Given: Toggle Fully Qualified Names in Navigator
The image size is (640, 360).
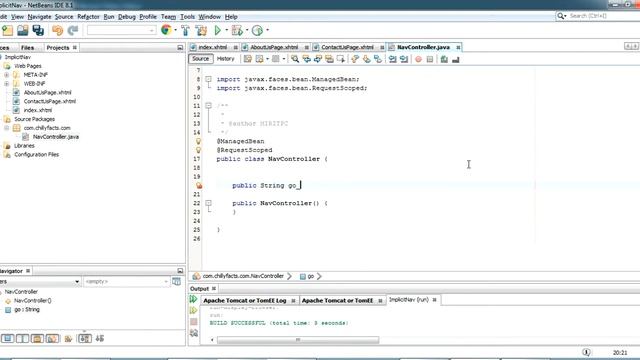Looking at the screenshot, I should tap(68, 338).
